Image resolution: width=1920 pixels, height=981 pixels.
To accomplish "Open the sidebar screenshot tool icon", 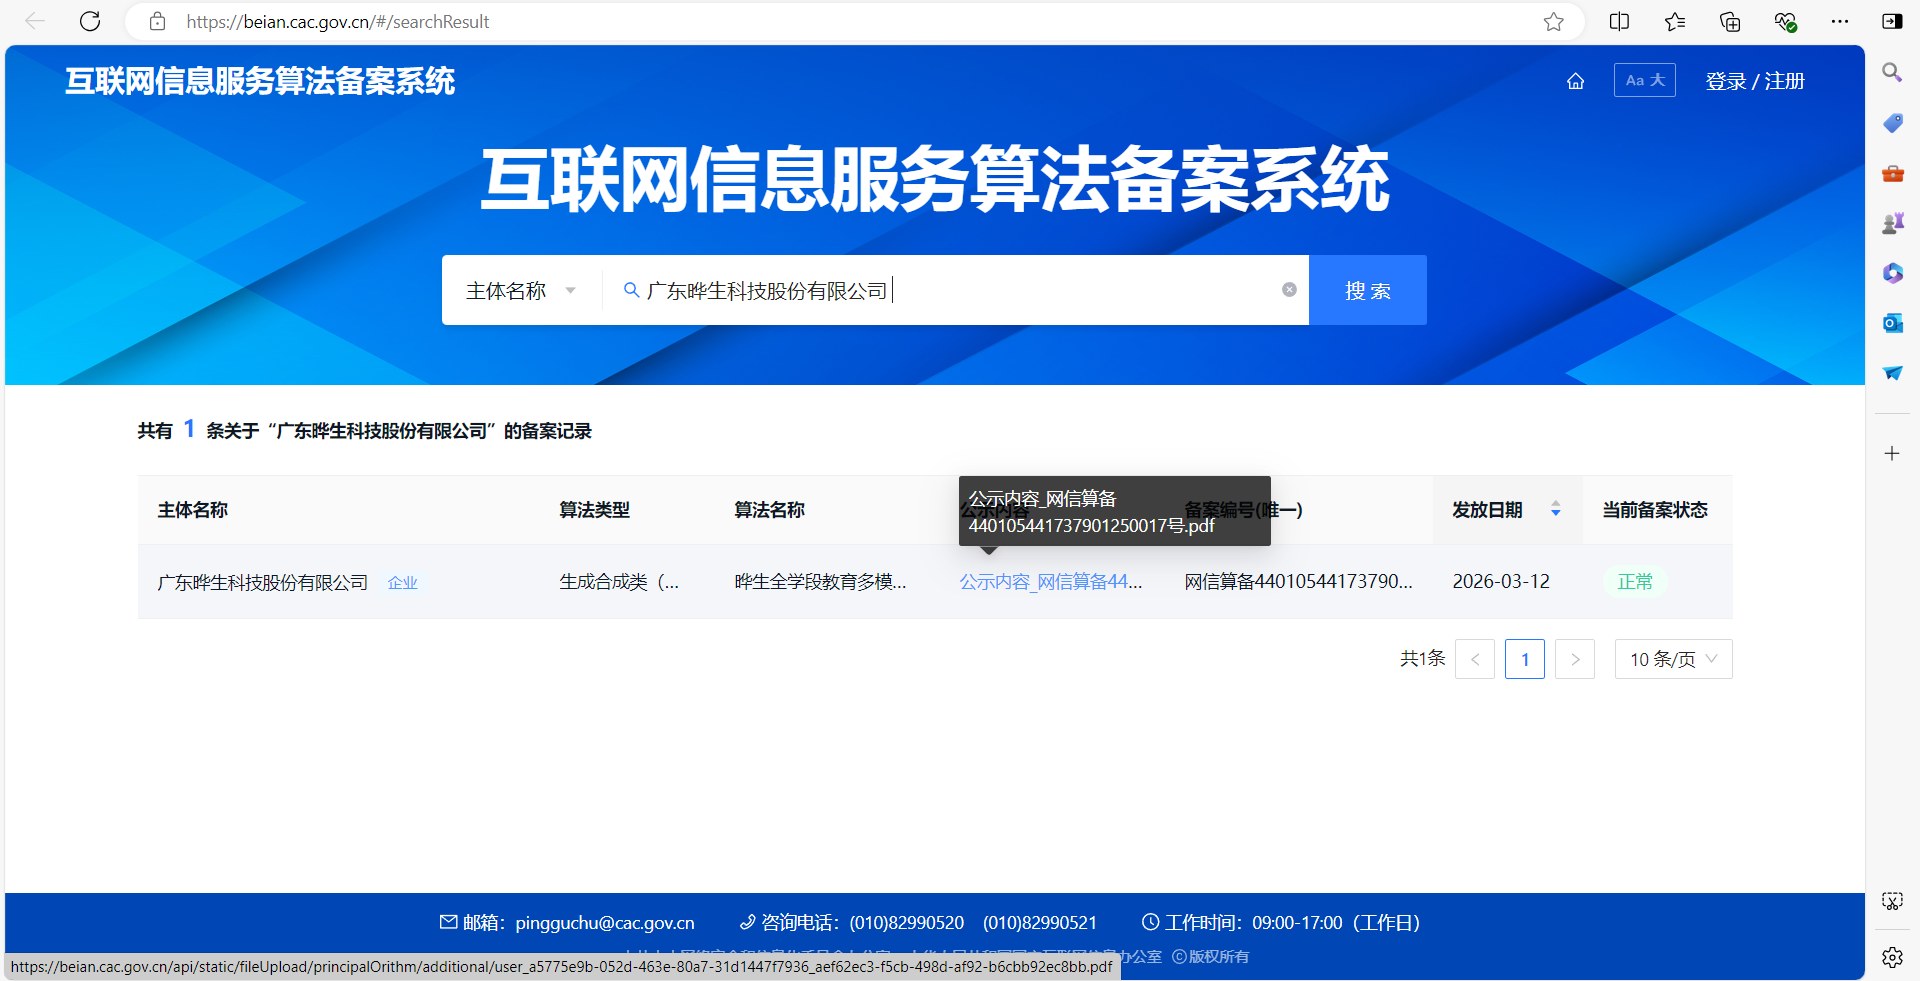I will pos(1892,901).
